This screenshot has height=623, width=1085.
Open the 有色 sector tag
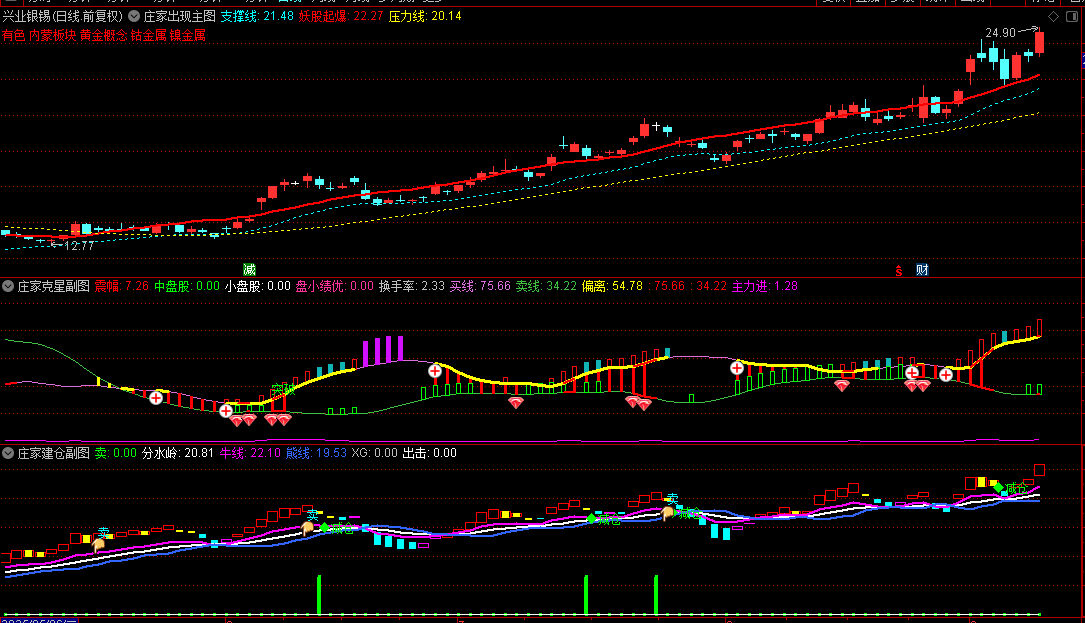tap(14, 35)
